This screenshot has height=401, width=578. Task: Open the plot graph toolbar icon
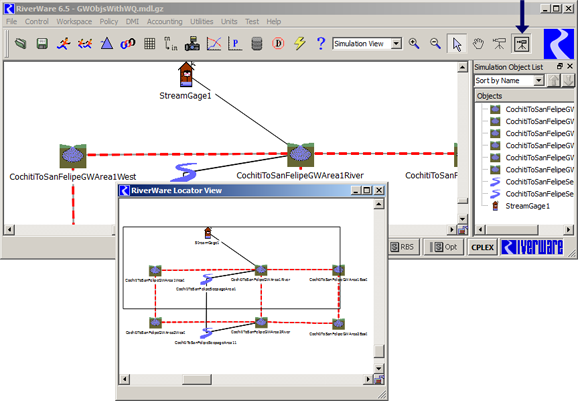(214, 43)
